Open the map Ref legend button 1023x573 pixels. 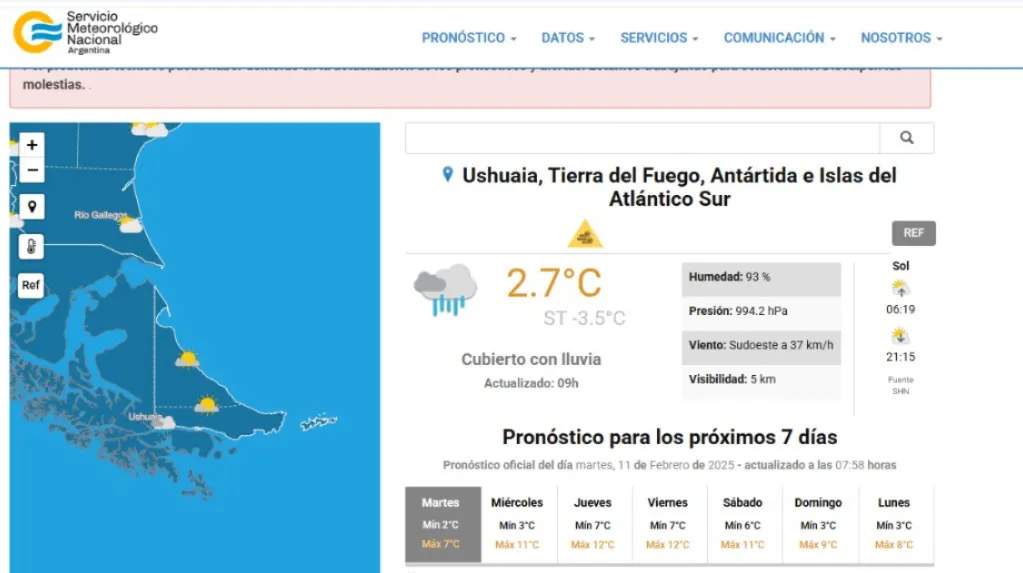tap(32, 285)
